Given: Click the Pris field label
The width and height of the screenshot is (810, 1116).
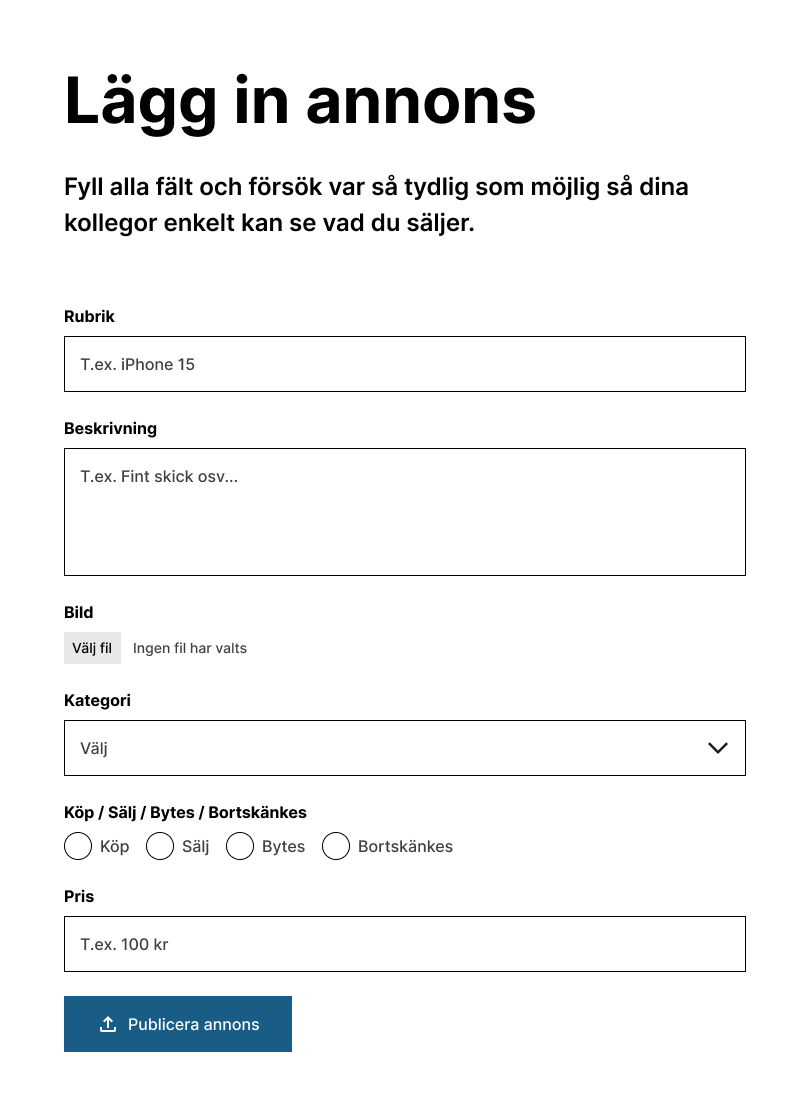Looking at the screenshot, I should click(79, 896).
